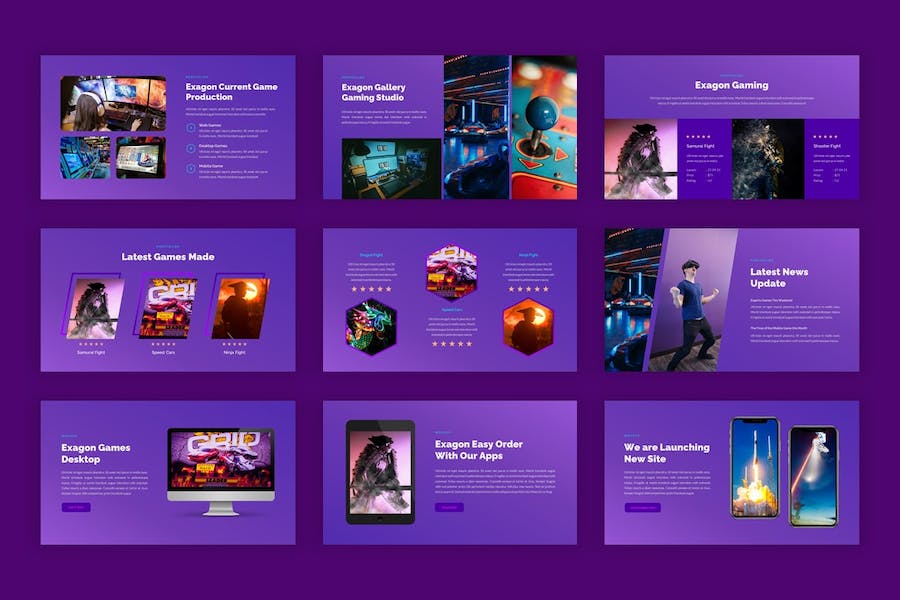Click the star rating under Dragon Fight description
The image size is (900, 600).
371,289
